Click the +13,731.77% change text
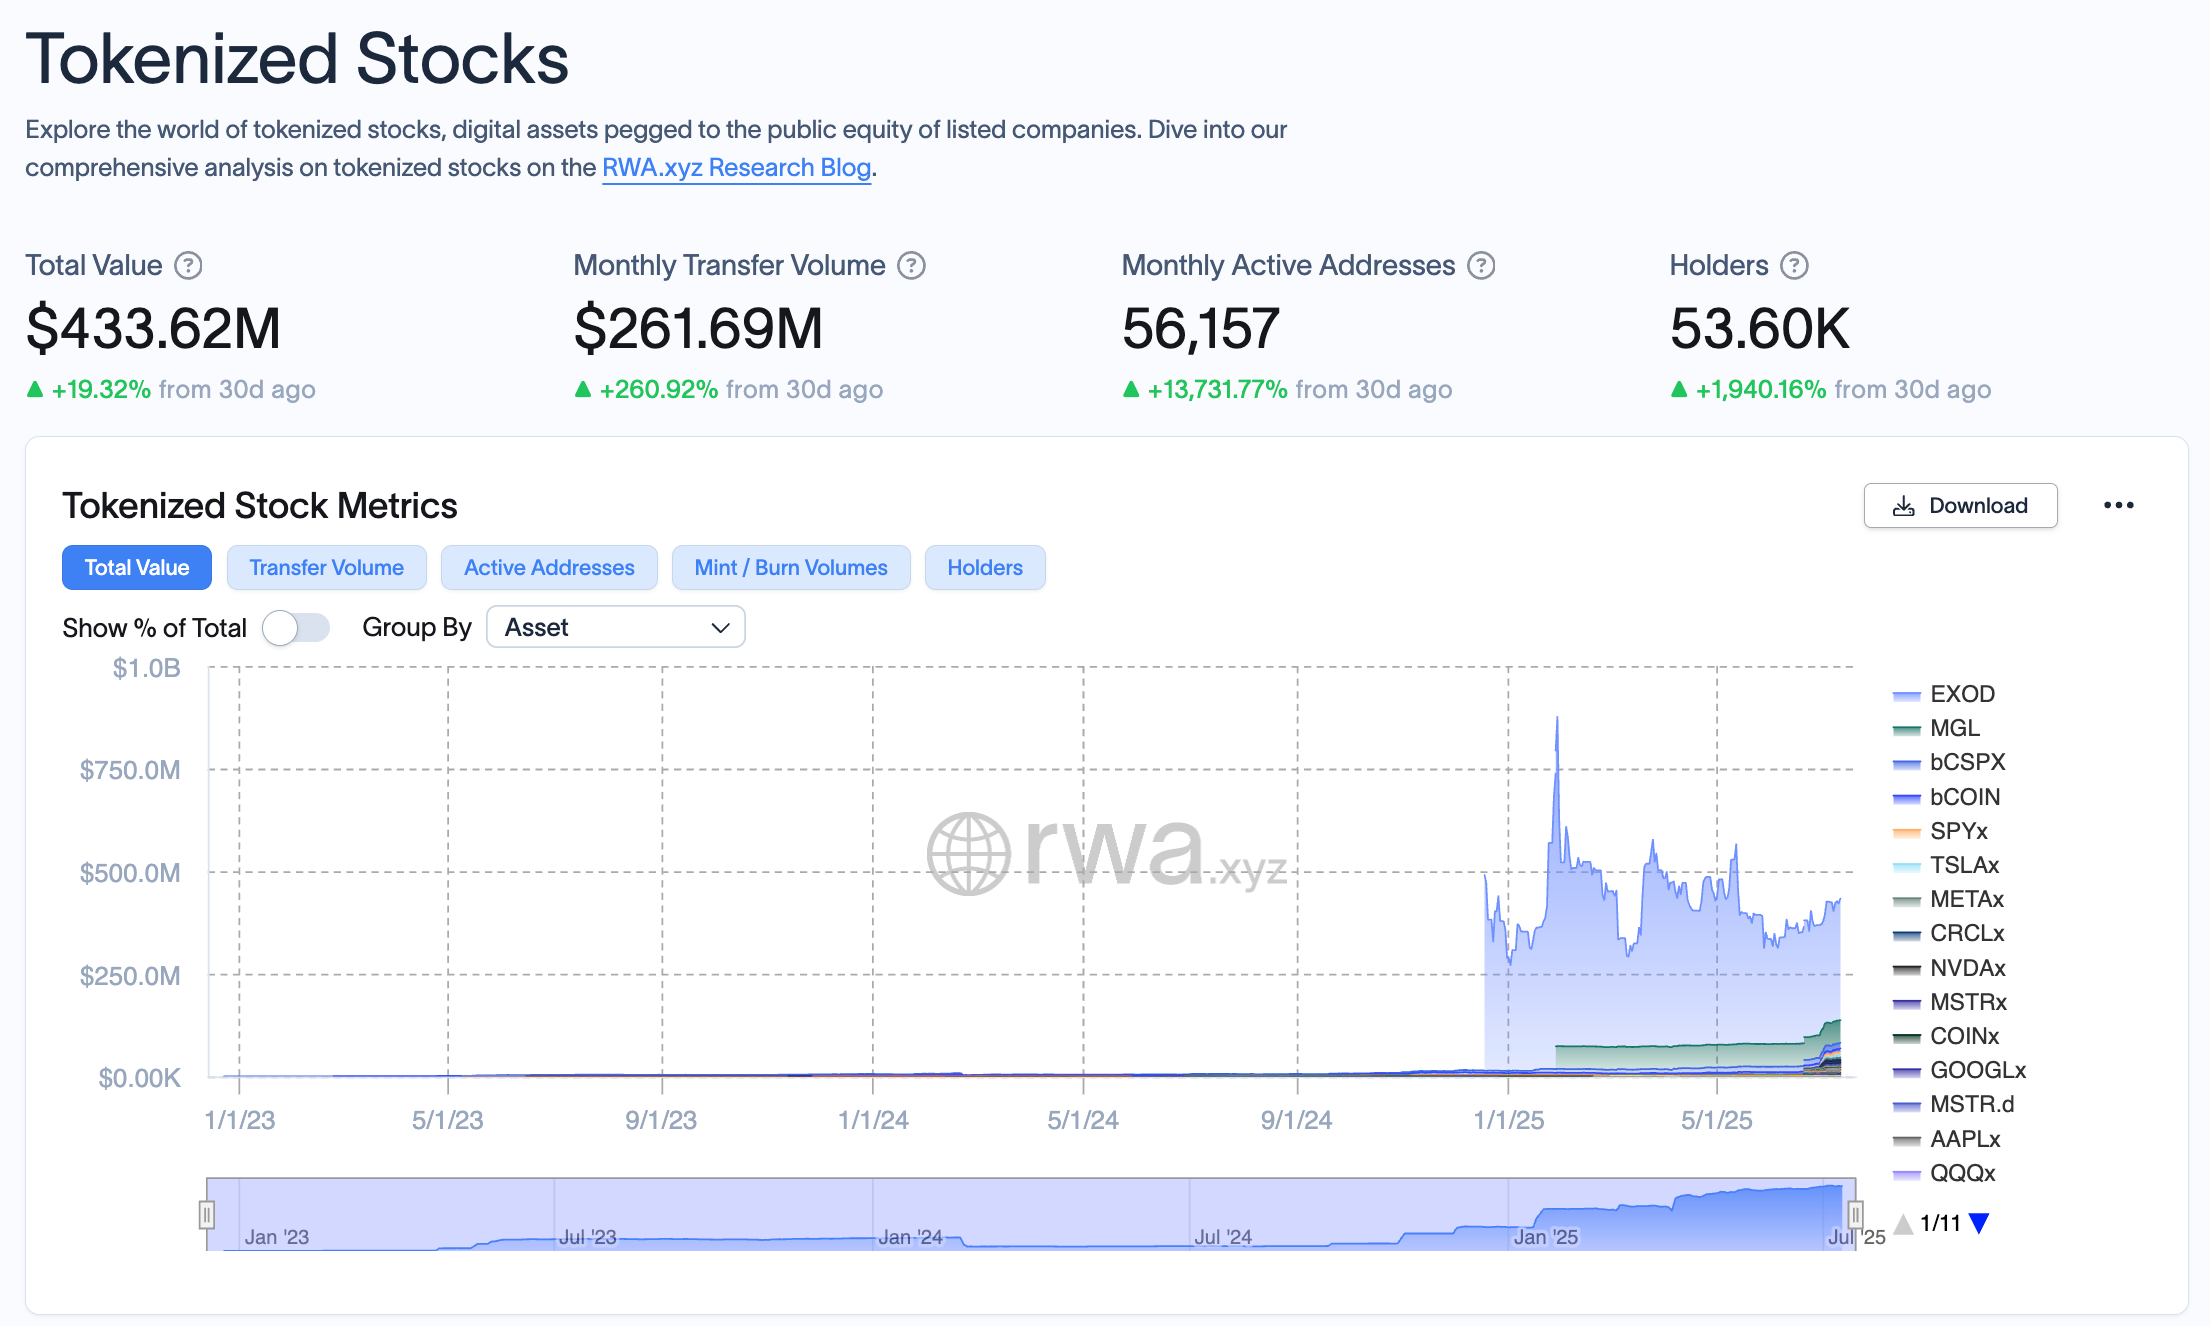Viewport: 2210px width, 1326px height. [1217, 389]
